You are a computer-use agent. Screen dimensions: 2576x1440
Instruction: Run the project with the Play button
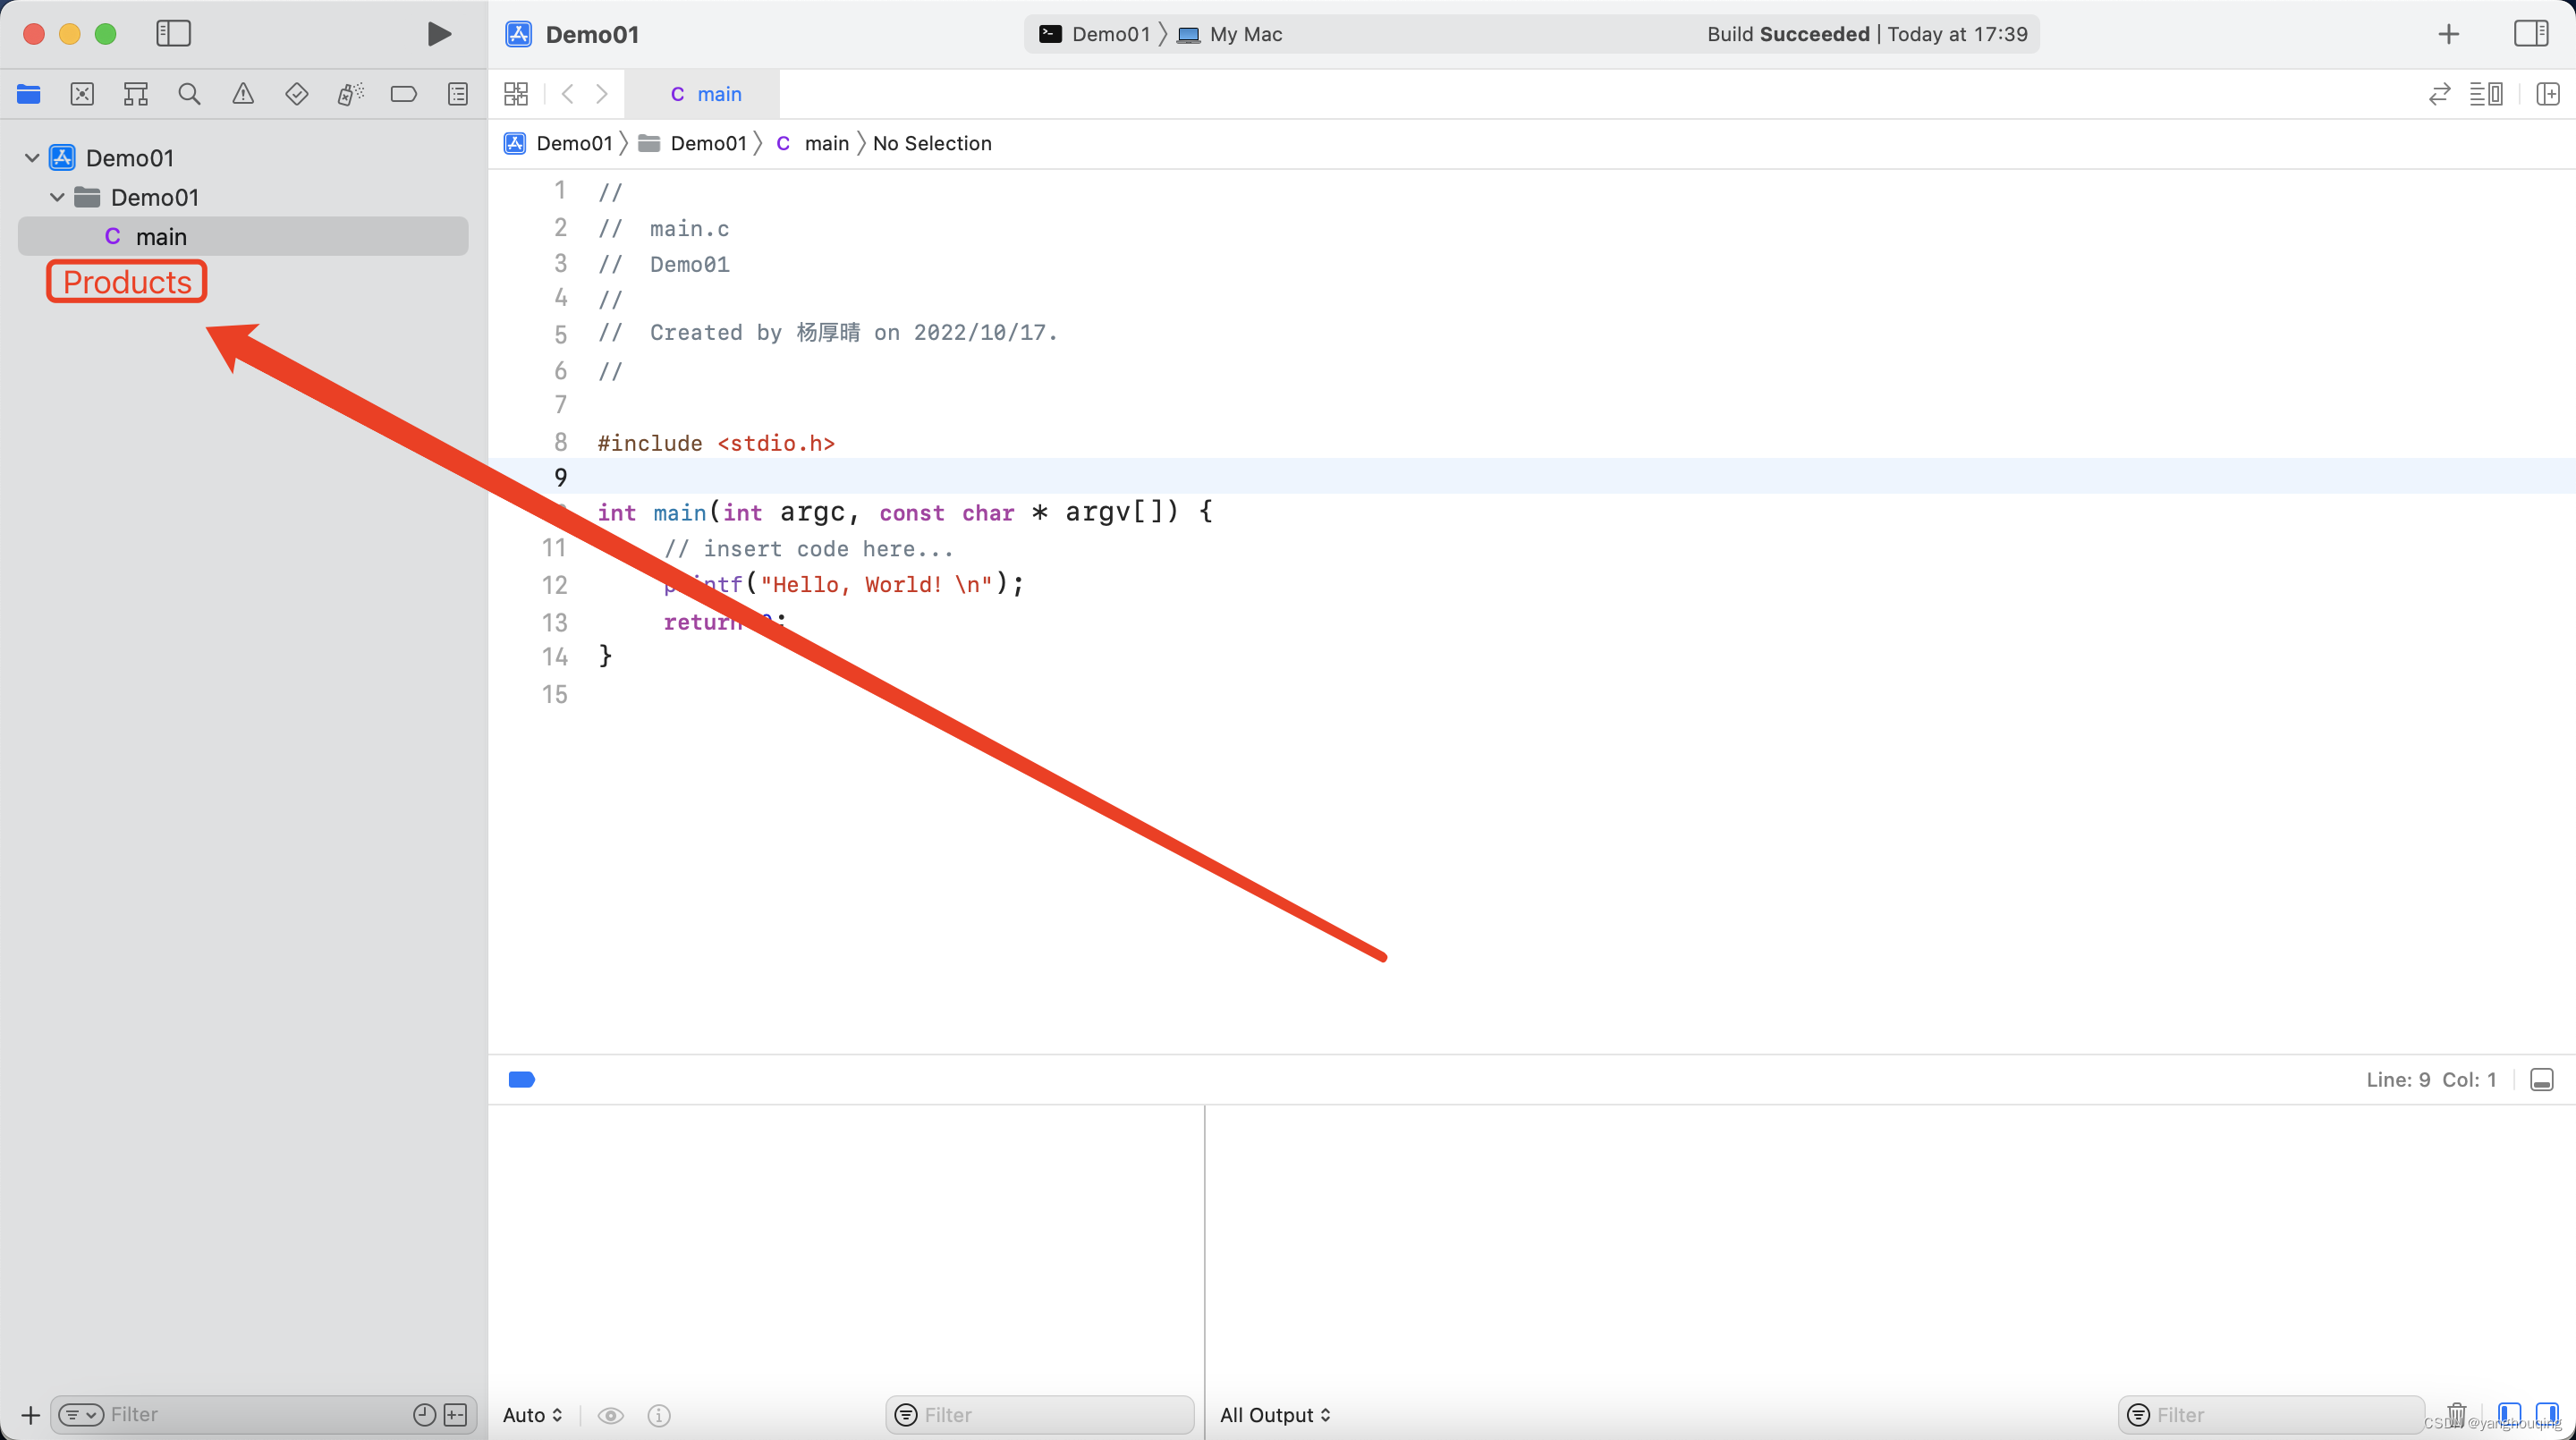(x=438, y=34)
